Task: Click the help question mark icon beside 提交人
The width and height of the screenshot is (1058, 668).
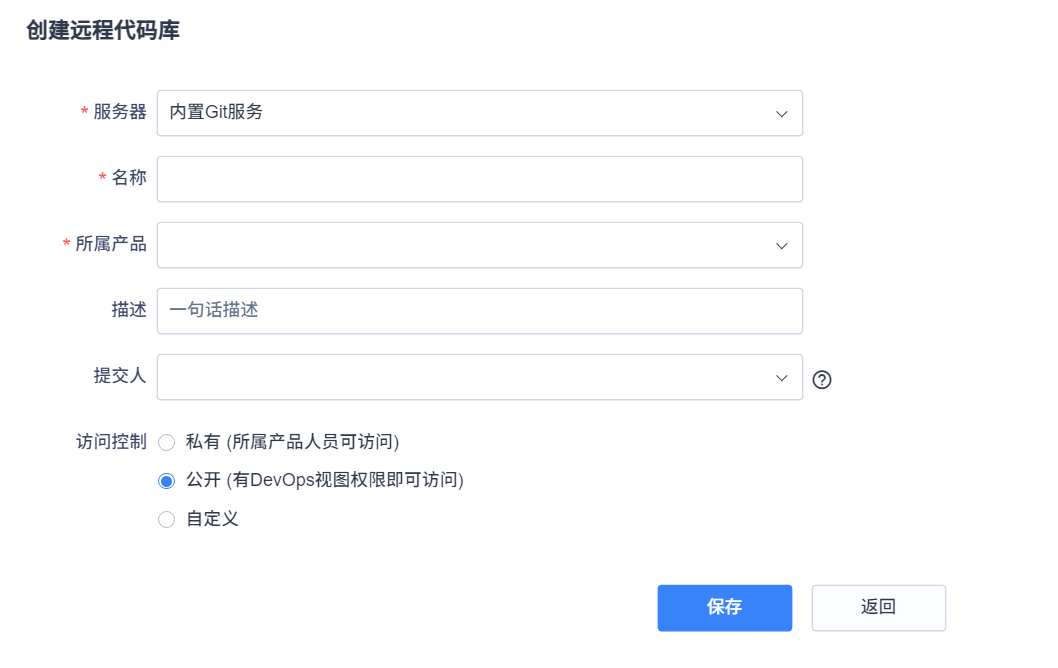Action: click(822, 379)
